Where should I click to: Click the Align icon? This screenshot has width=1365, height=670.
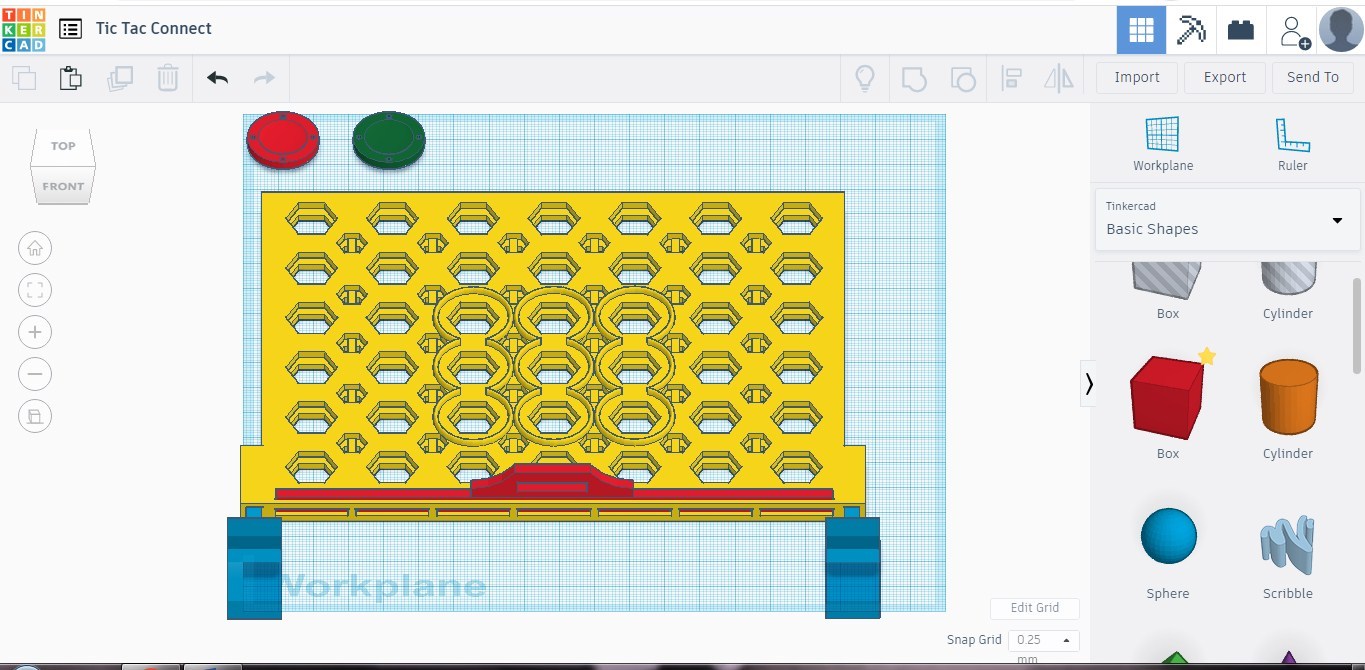pos(1011,78)
